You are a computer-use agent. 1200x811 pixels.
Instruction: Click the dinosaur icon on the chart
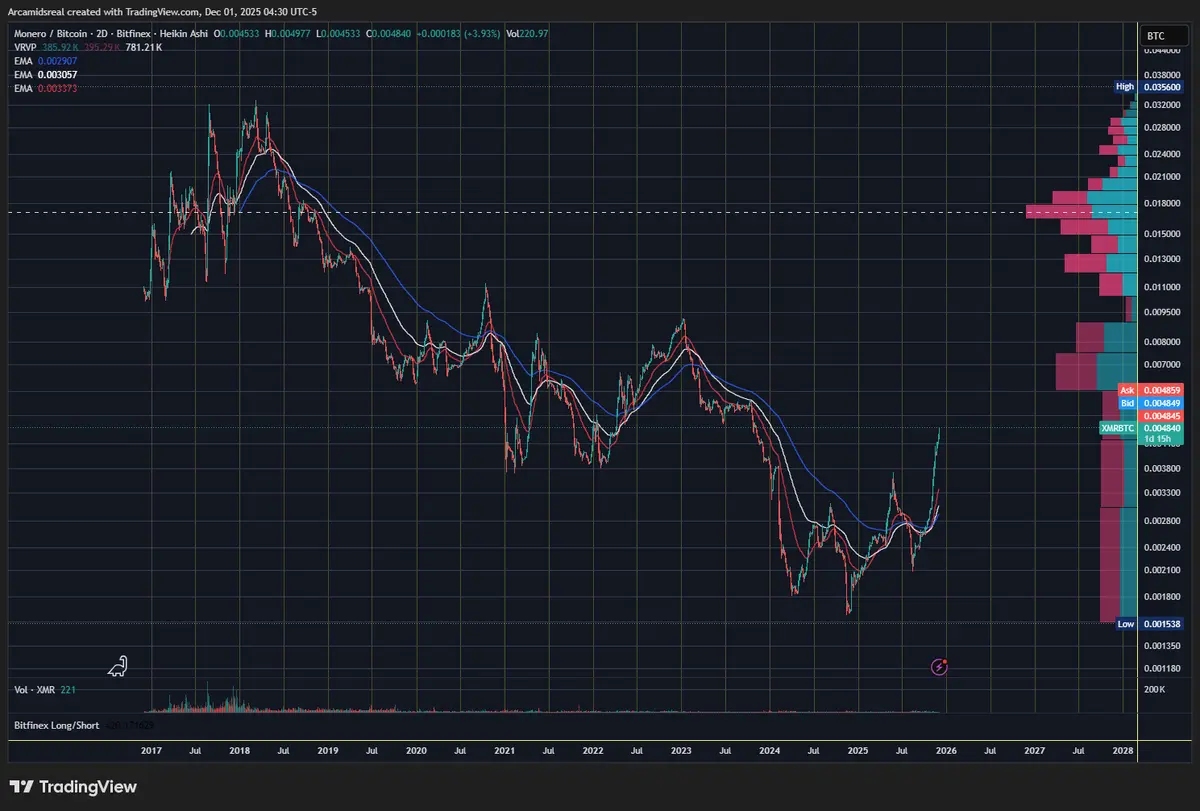click(x=118, y=665)
